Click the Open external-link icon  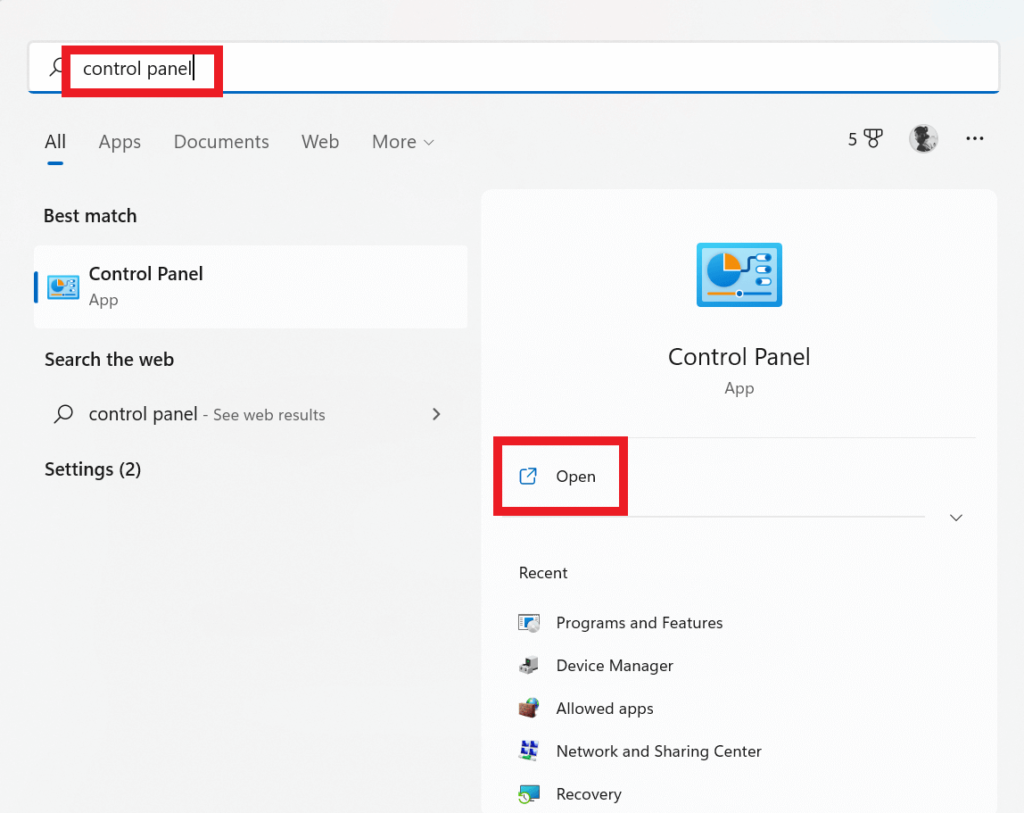[x=528, y=476]
